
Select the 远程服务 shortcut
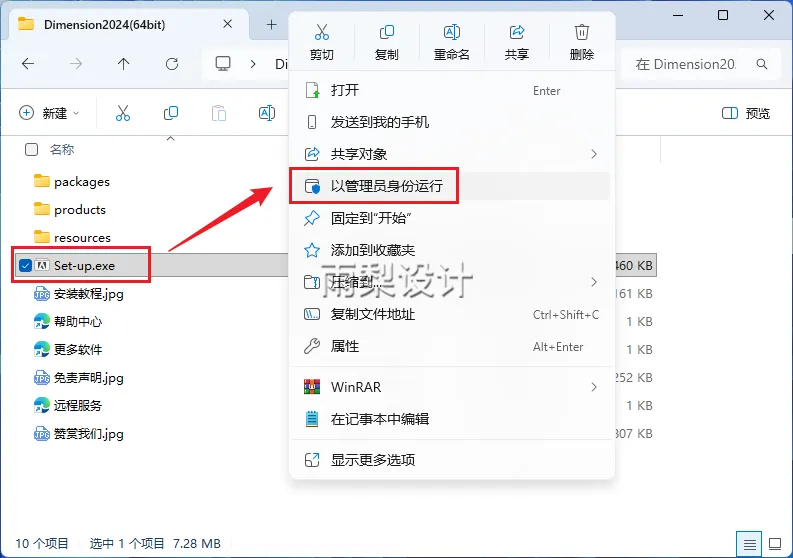pos(68,406)
